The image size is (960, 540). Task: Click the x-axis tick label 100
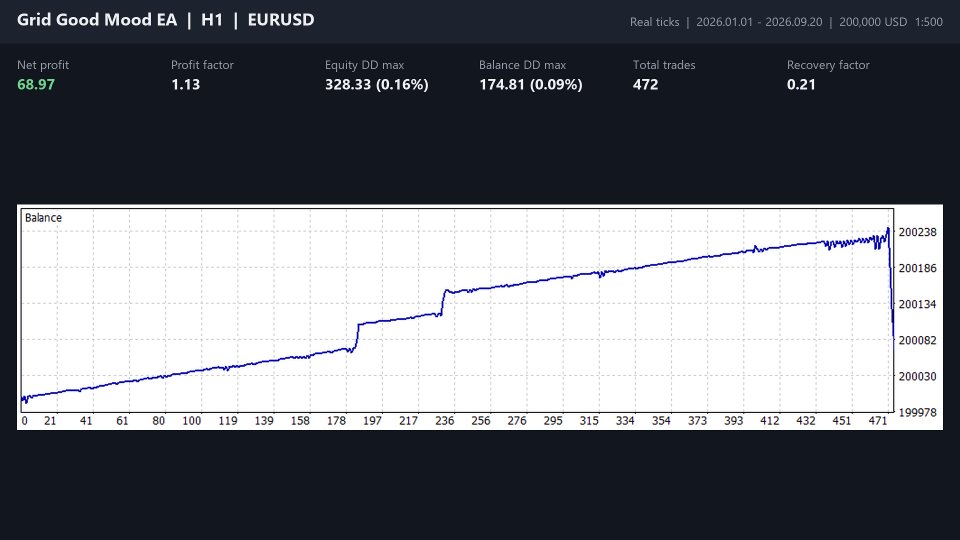click(192, 421)
